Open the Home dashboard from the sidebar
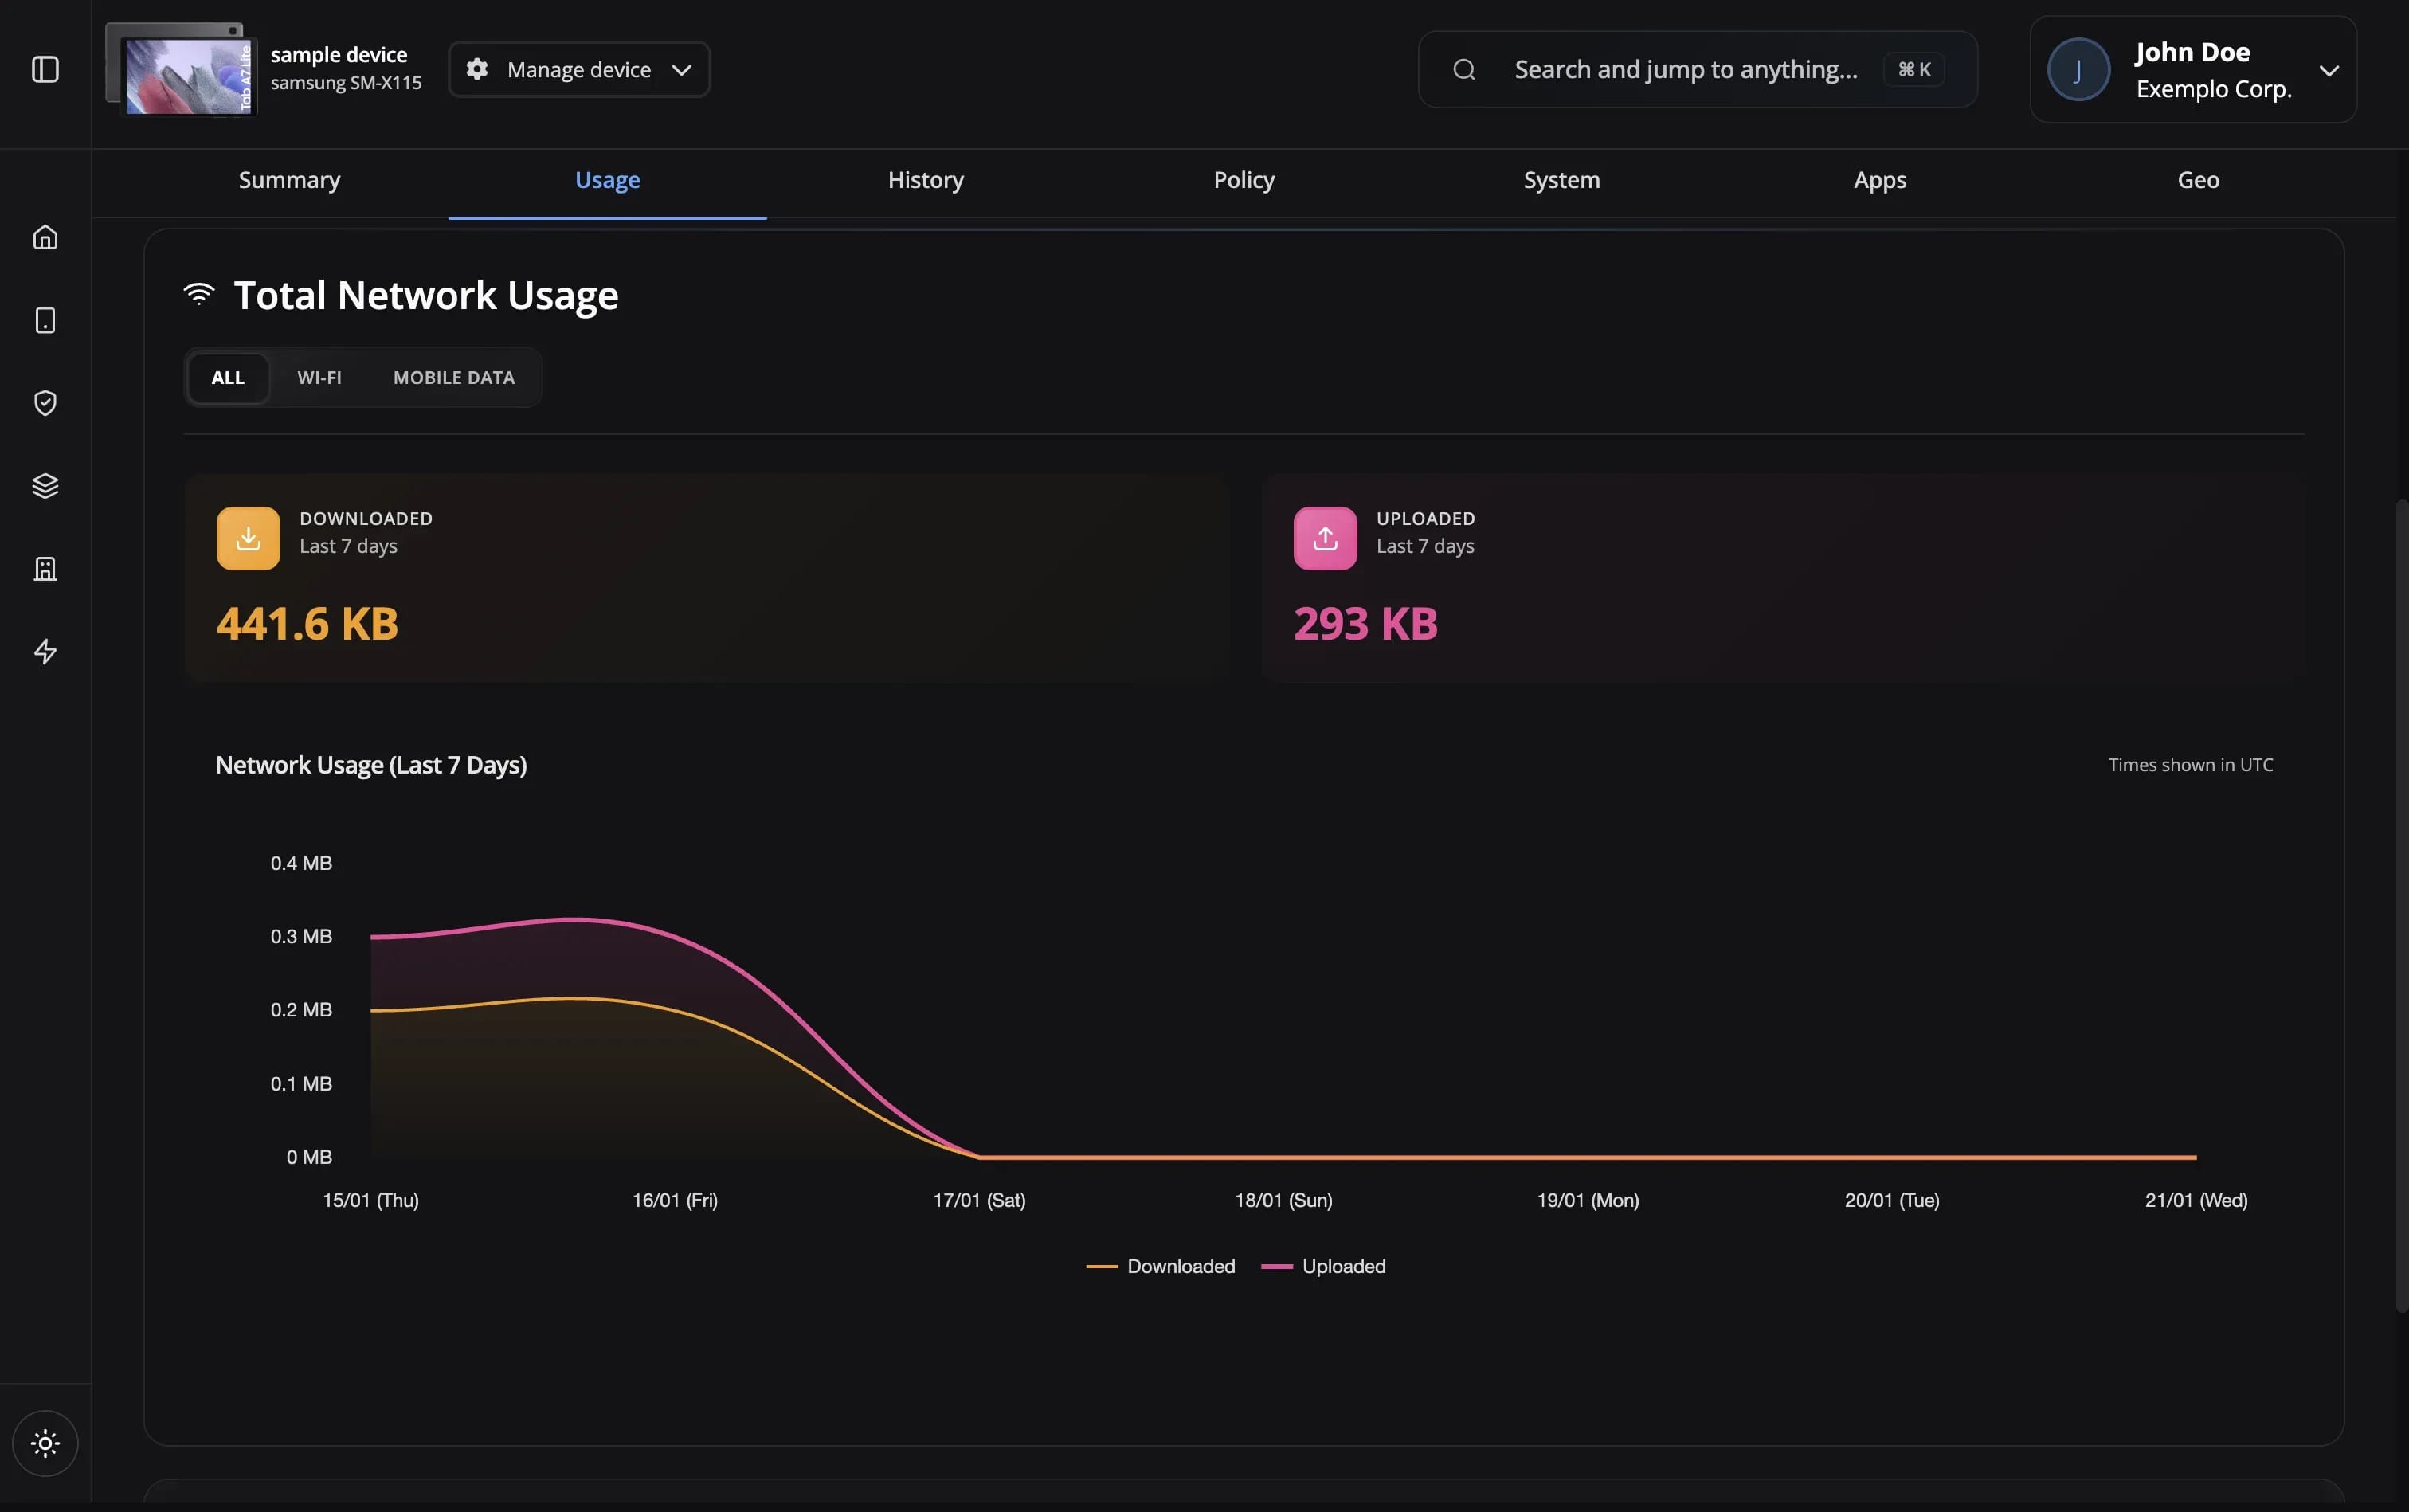The height and width of the screenshot is (1512, 2409). pos(45,237)
